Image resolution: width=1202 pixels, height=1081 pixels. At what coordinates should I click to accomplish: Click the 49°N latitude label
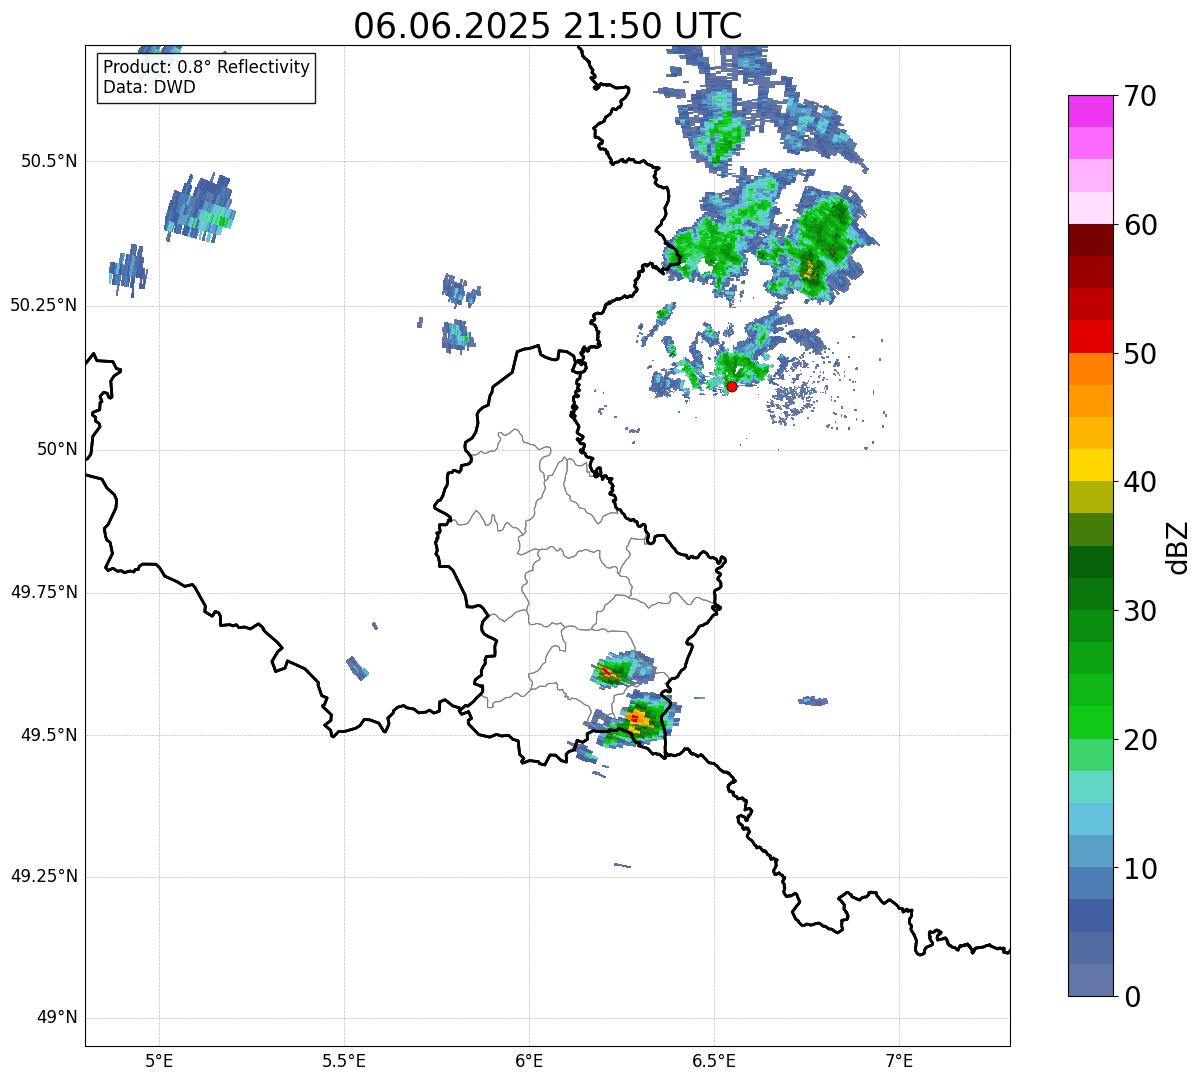(x=57, y=1018)
